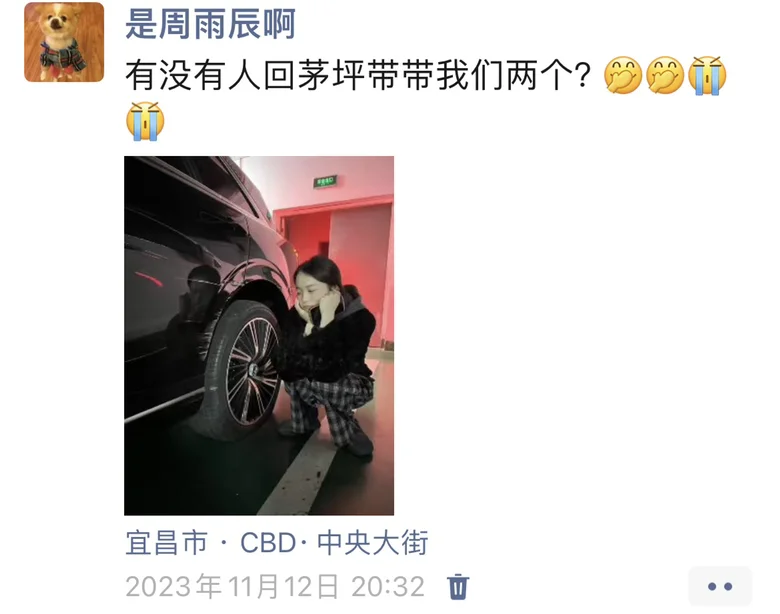This screenshot has width=780, height=614.
Task: Click the crouching girl in the photo
Action: tap(328, 356)
